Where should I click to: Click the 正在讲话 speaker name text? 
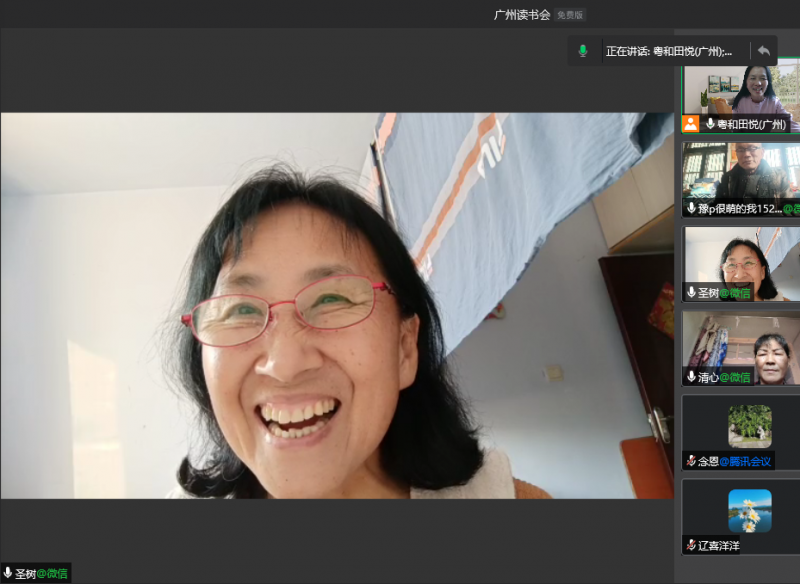pyautogui.click(x=668, y=51)
